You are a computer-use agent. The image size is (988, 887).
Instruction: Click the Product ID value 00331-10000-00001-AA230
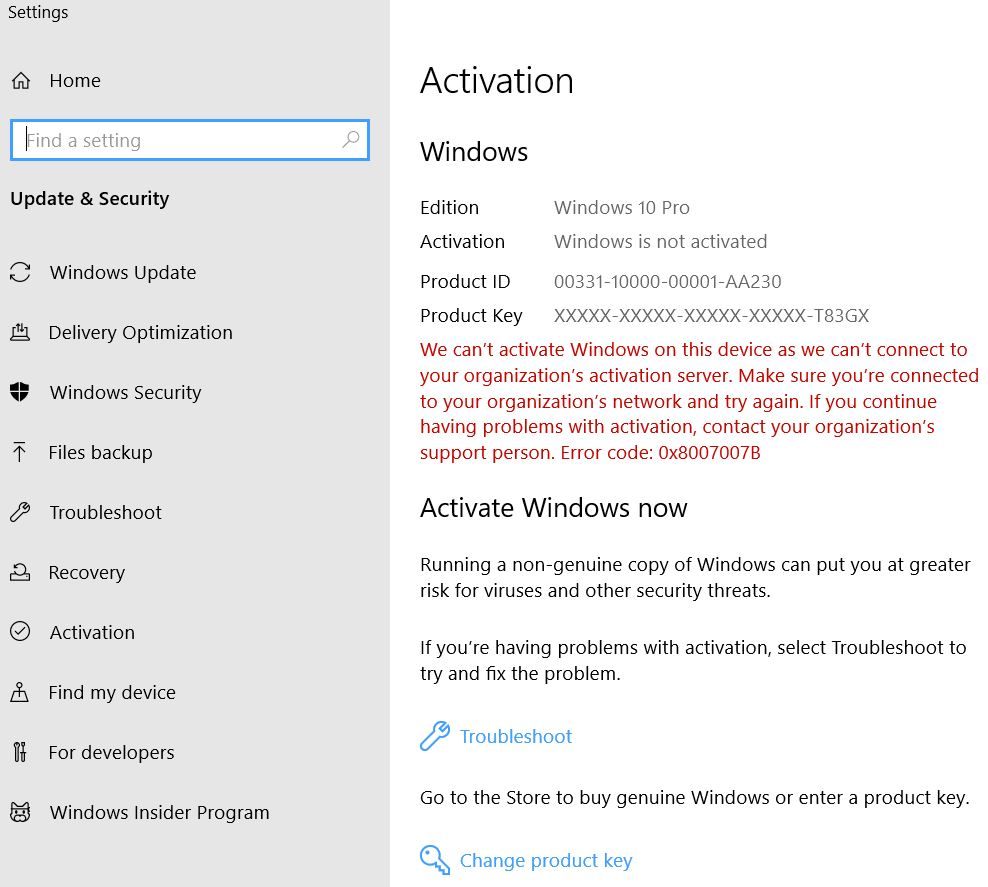point(667,281)
